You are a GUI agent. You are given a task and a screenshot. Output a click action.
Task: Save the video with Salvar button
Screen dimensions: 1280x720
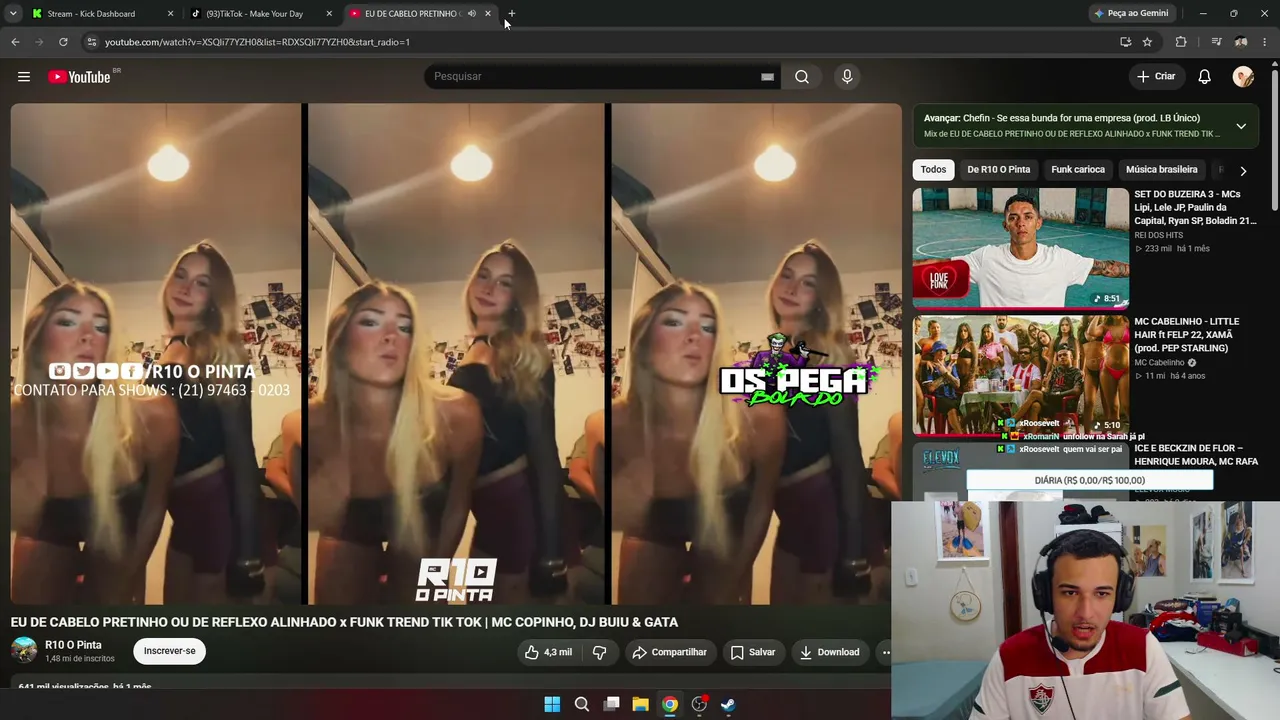click(x=753, y=652)
